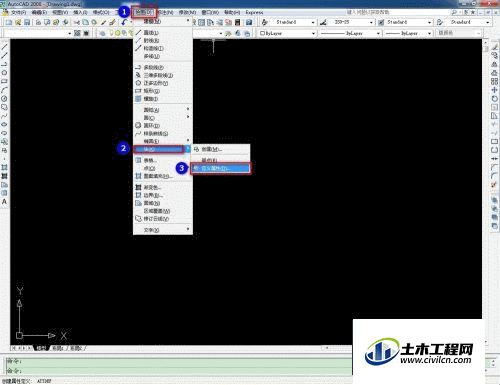Select the Fillet tool in right toolbar

point(495,176)
